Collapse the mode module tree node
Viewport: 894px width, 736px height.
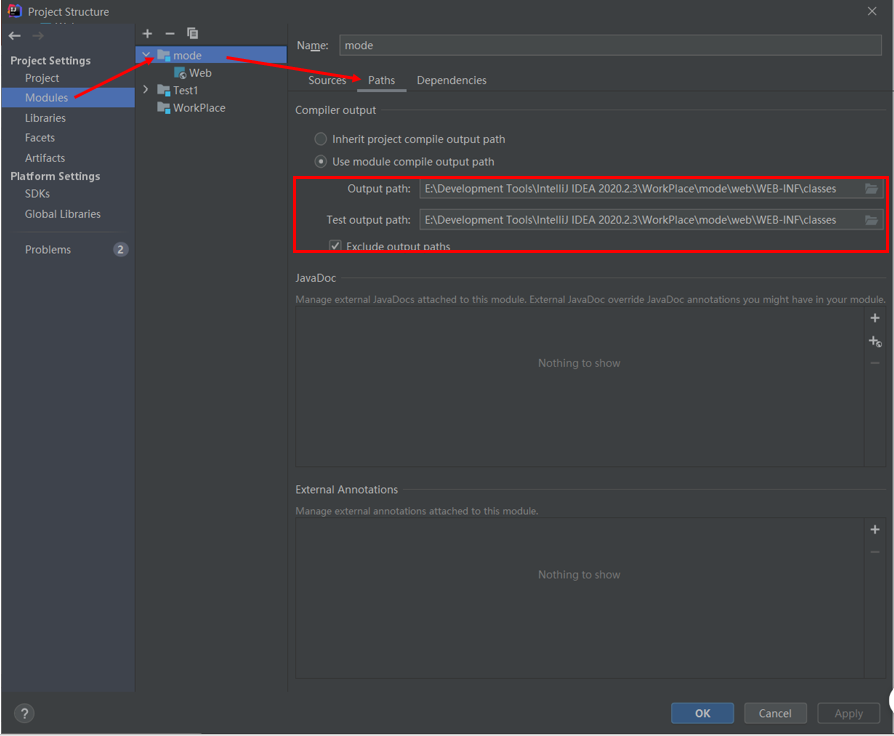pos(146,55)
